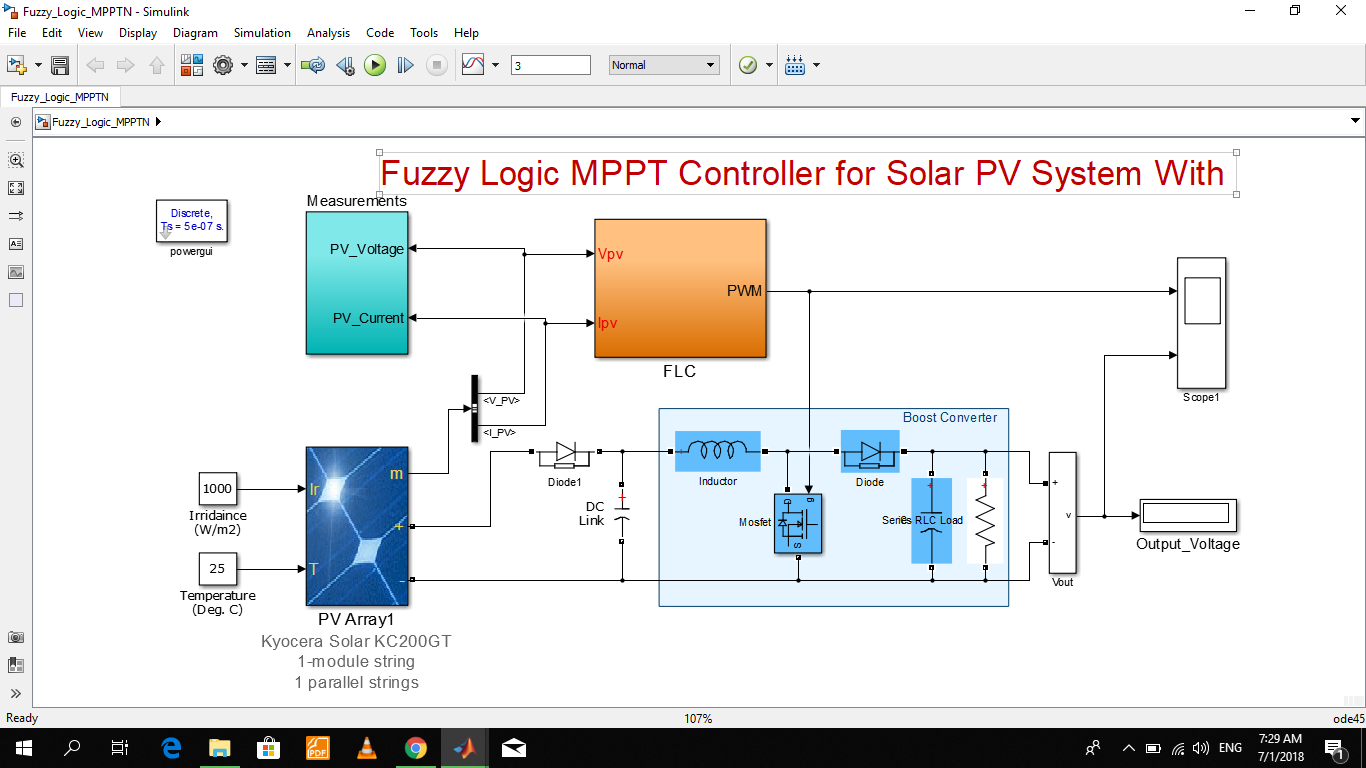This screenshot has width=1366, height=768.
Task: Click the Update Diagram (refresh) icon
Action: pyautogui.click(x=314, y=65)
